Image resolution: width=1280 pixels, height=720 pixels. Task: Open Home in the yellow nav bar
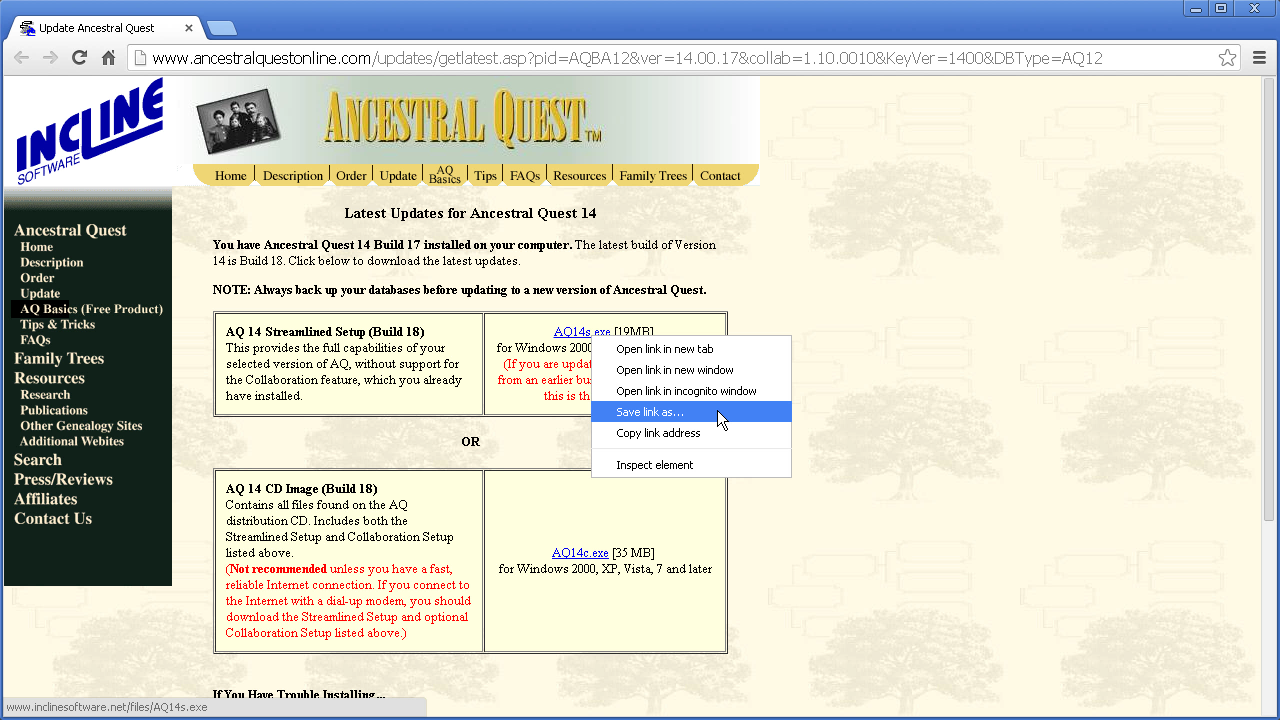click(x=230, y=176)
